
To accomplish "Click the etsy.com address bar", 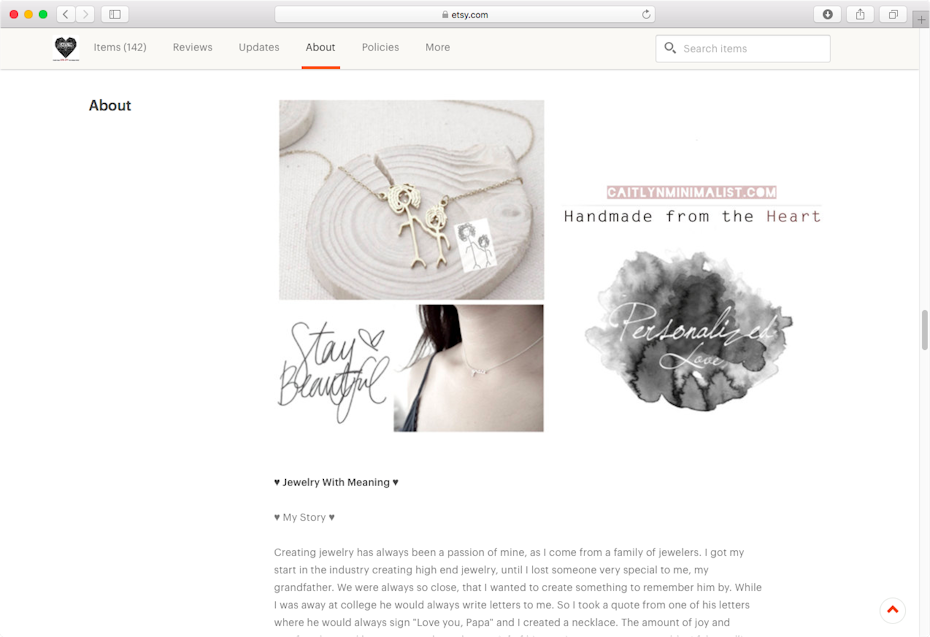I will pyautogui.click(x=465, y=14).
